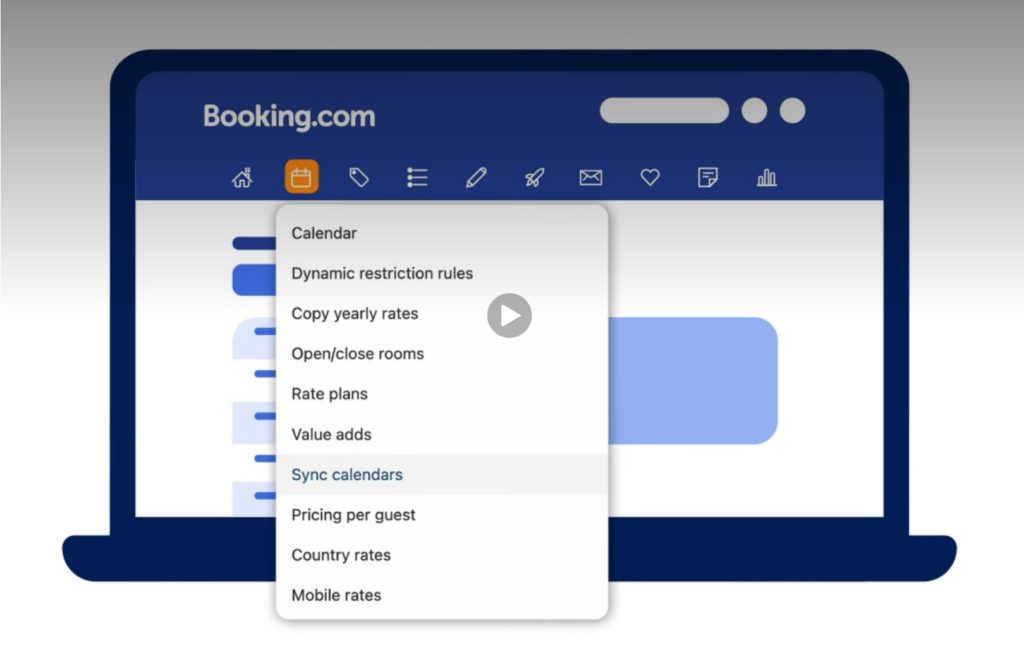Play the video with center button

pyautogui.click(x=509, y=315)
